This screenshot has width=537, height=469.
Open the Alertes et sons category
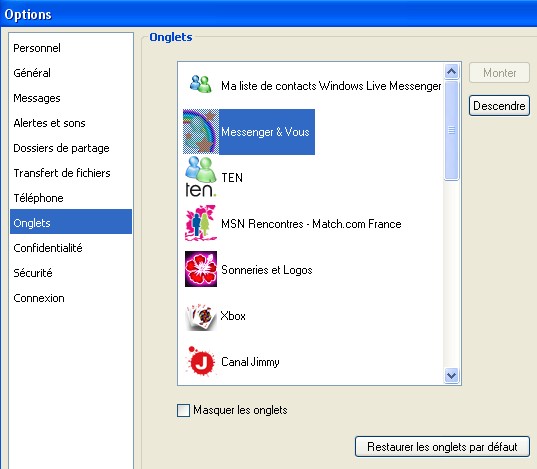(x=49, y=123)
